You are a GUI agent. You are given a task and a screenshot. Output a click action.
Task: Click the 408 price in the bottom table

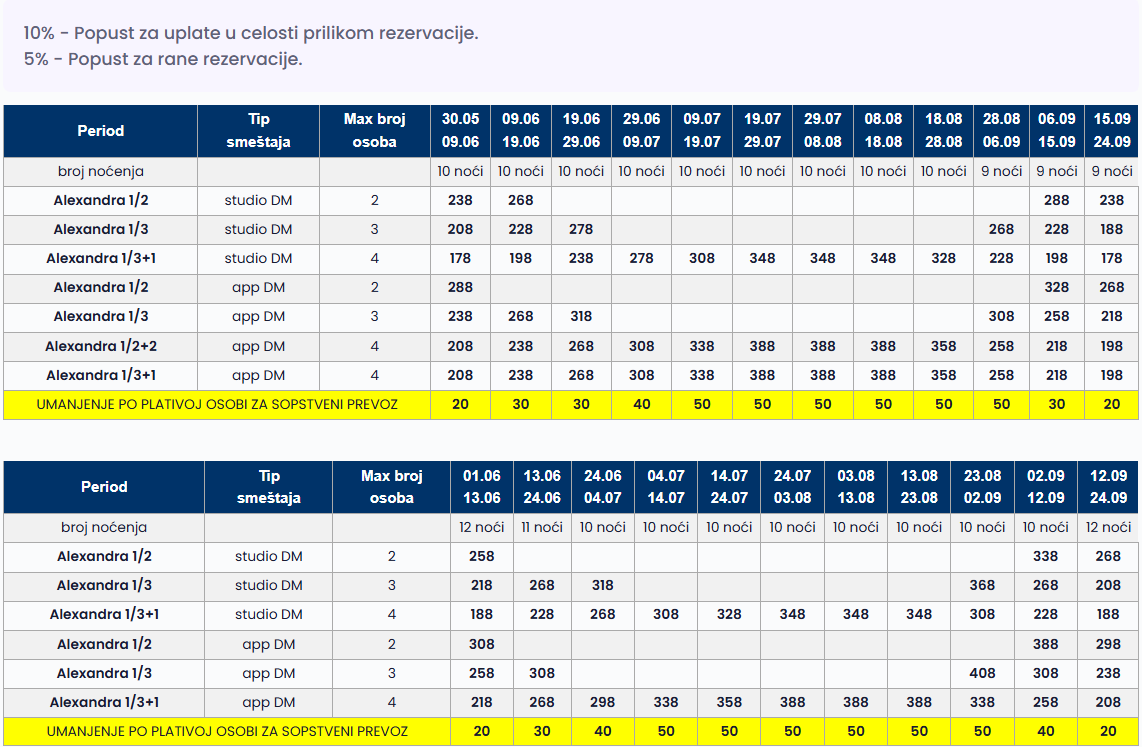point(982,673)
